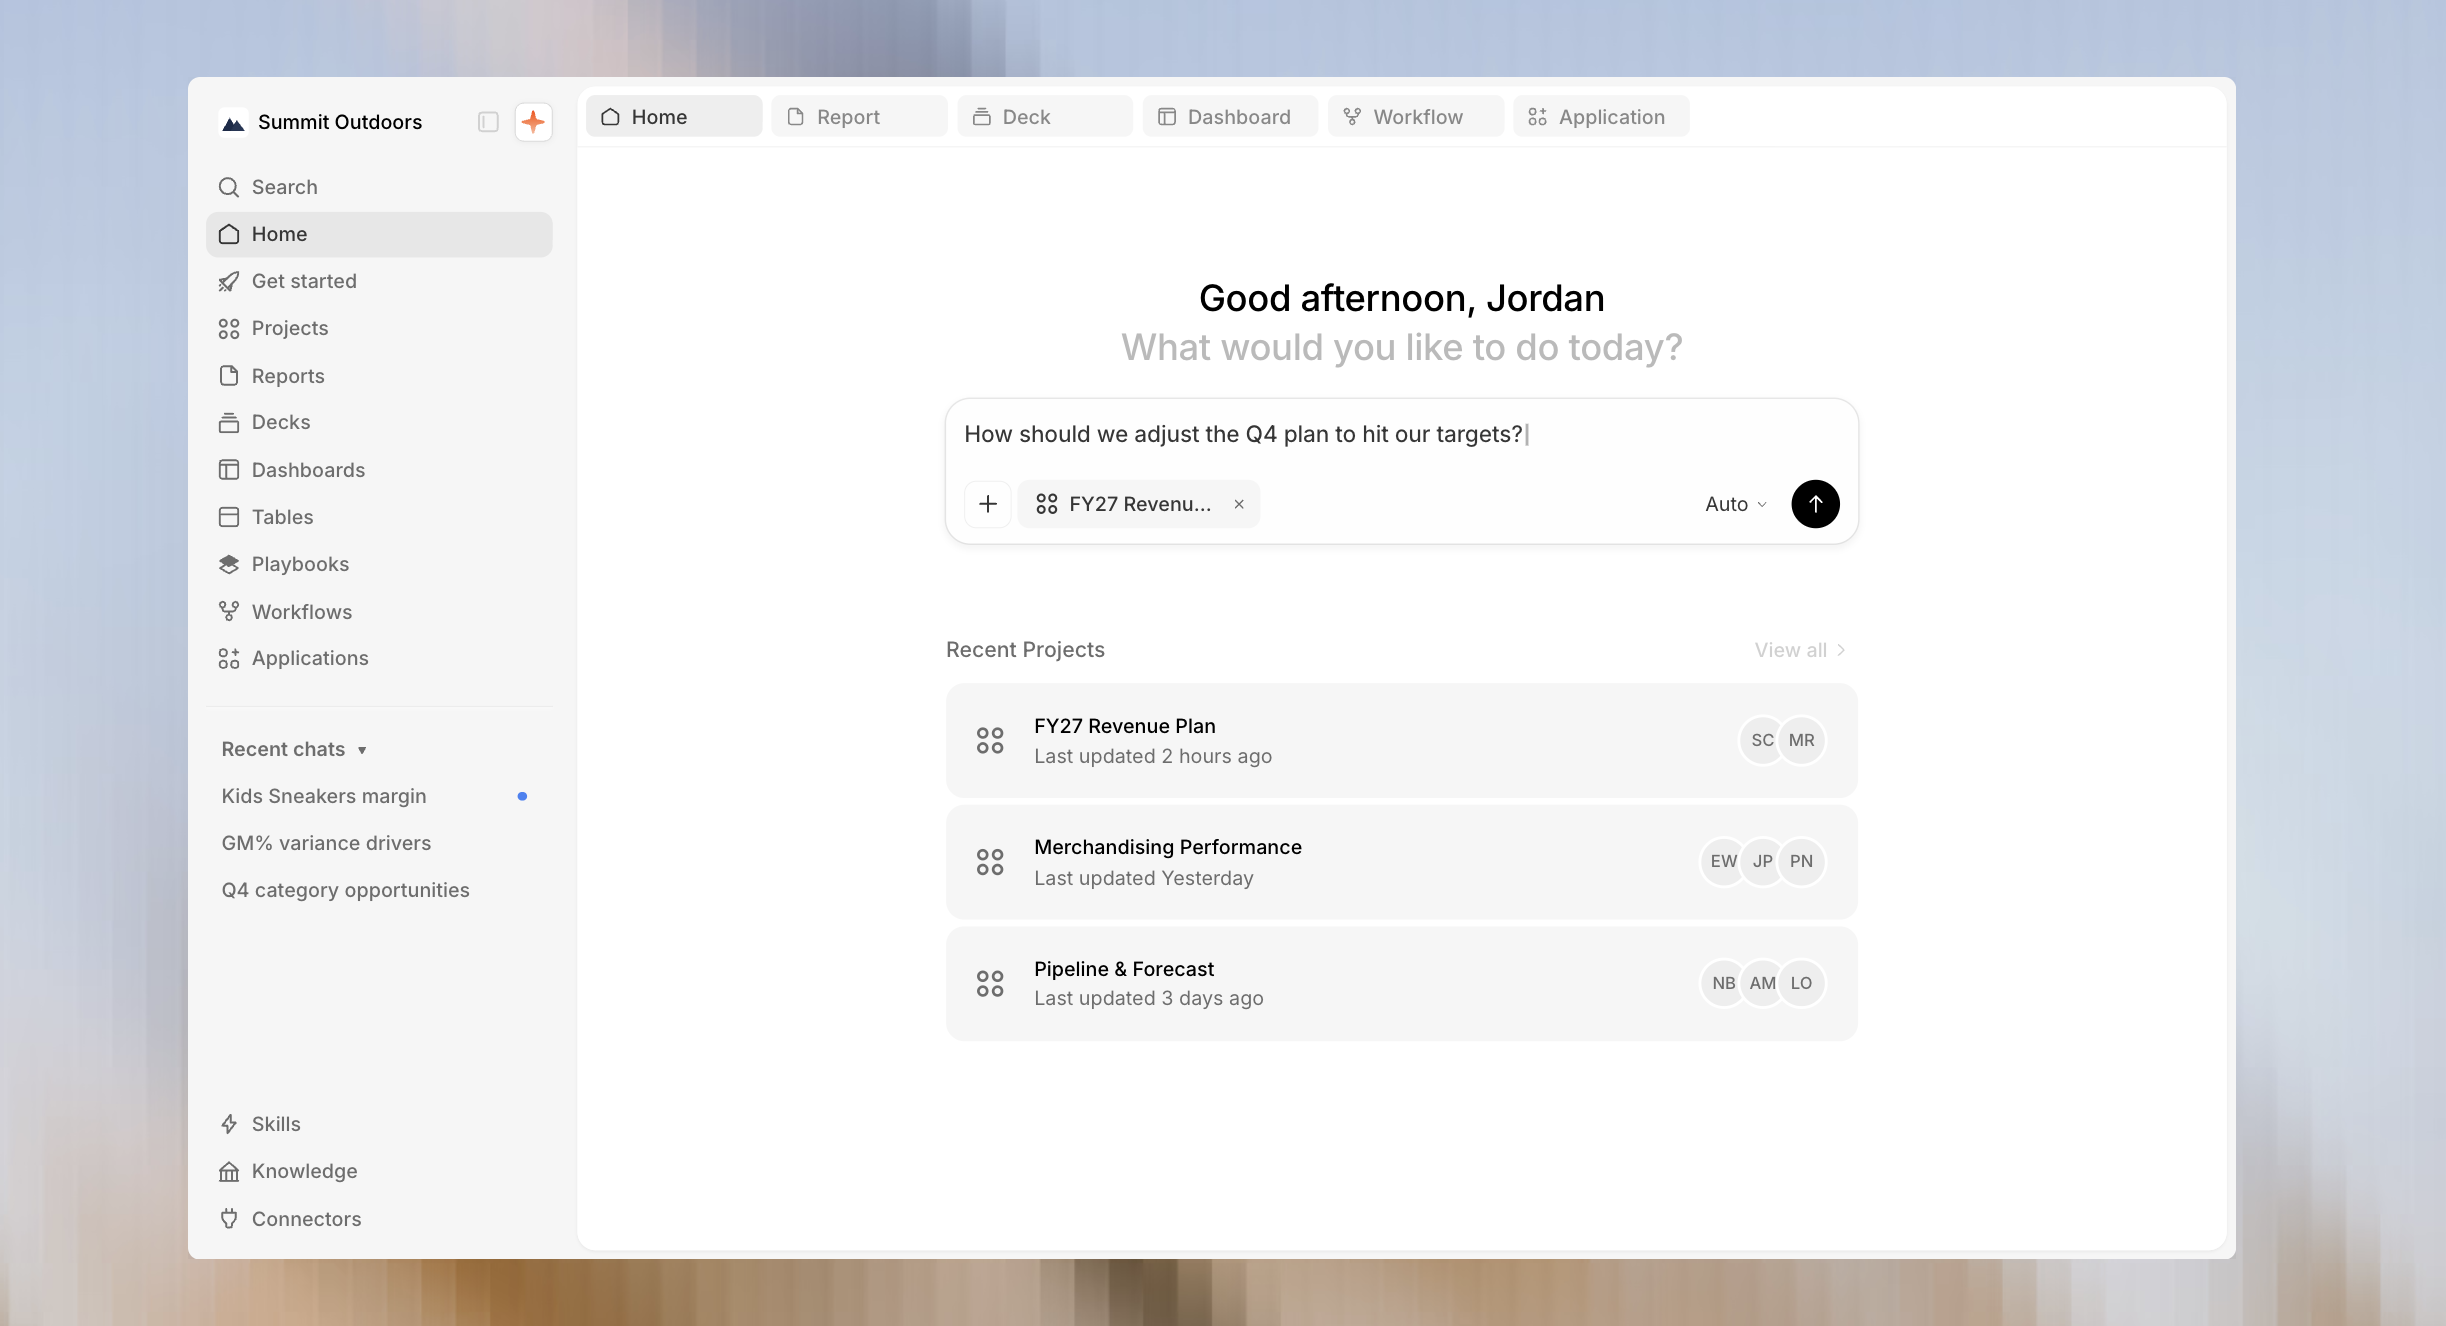
Task: Open Tables in the sidebar
Action: (379, 517)
